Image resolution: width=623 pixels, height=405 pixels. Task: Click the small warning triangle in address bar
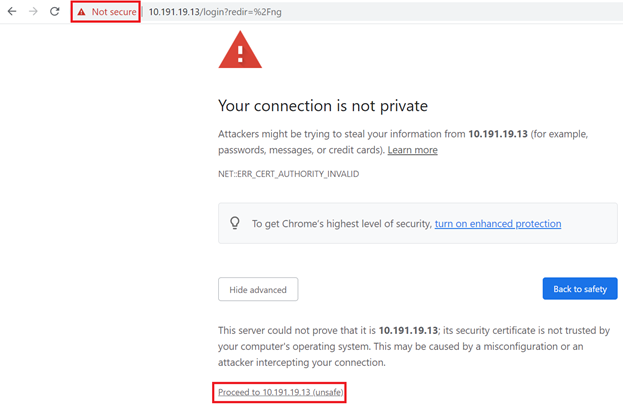point(82,12)
